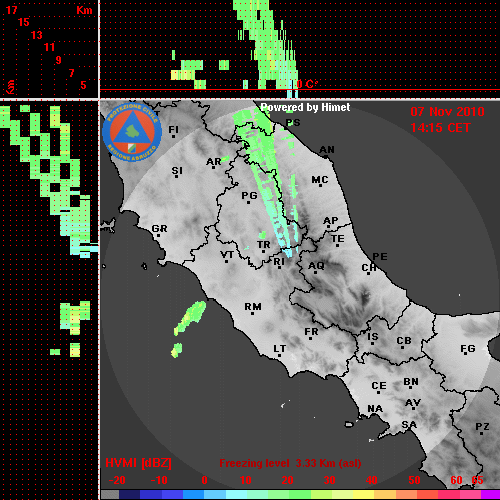
Task: Click the BN city label
Action: click(x=411, y=381)
